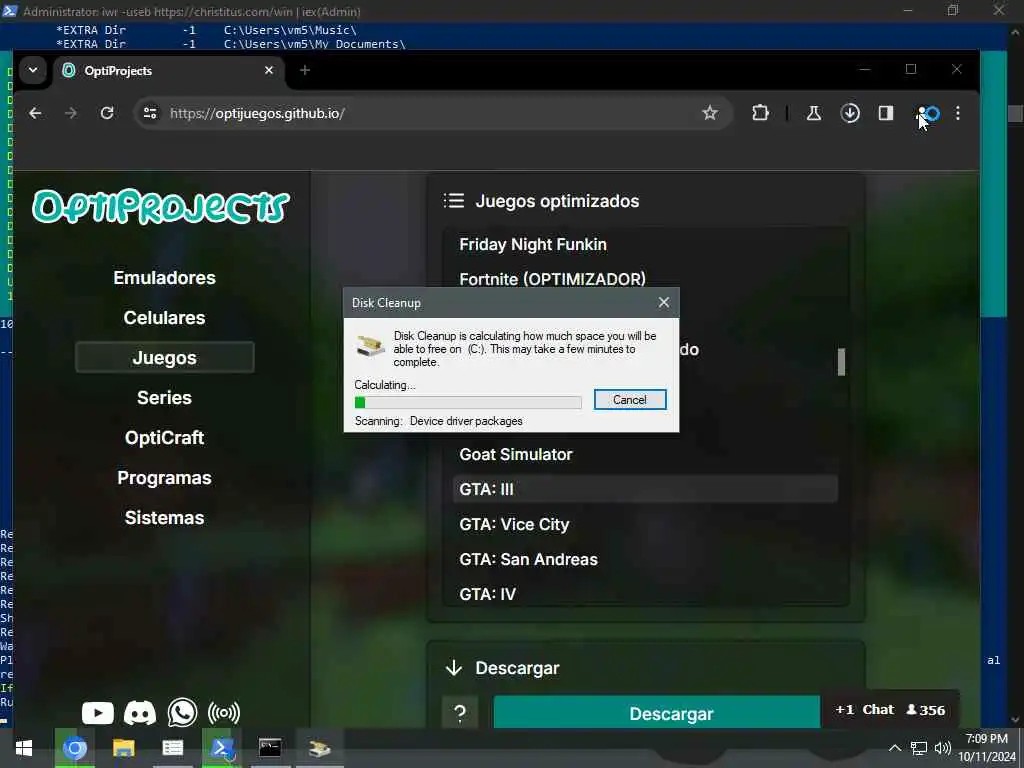Image resolution: width=1024 pixels, height=768 pixels.
Task: Reload the OptiProjects page
Action: point(107,113)
